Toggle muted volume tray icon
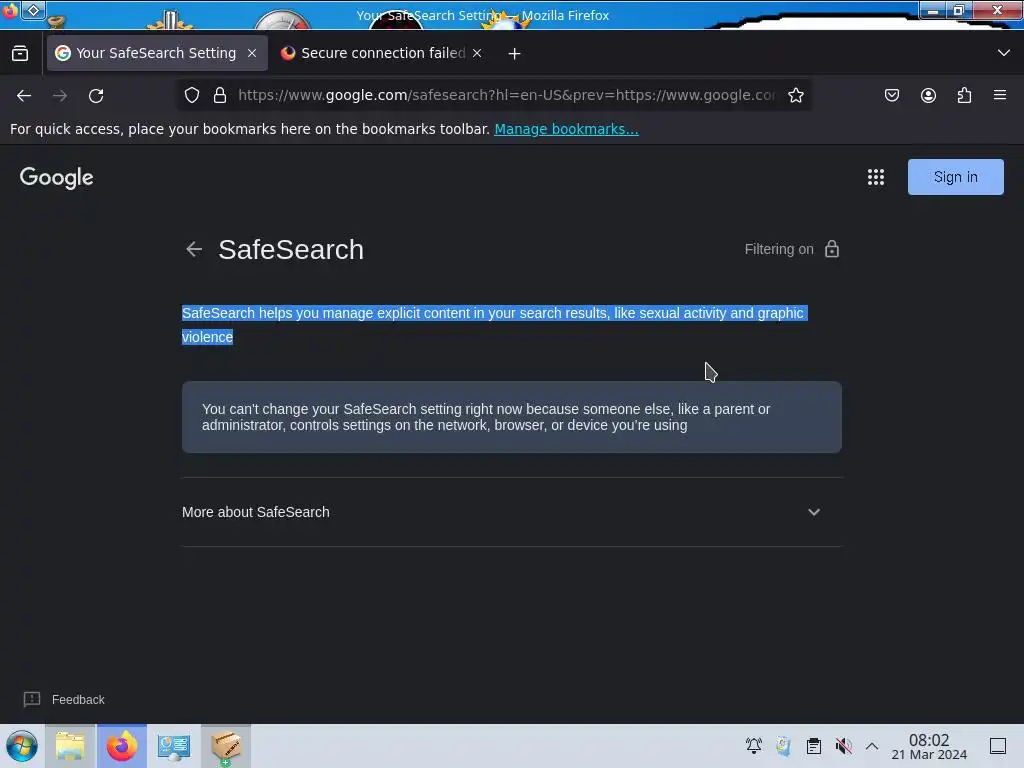Viewport: 1024px width, 768px height. [x=843, y=746]
